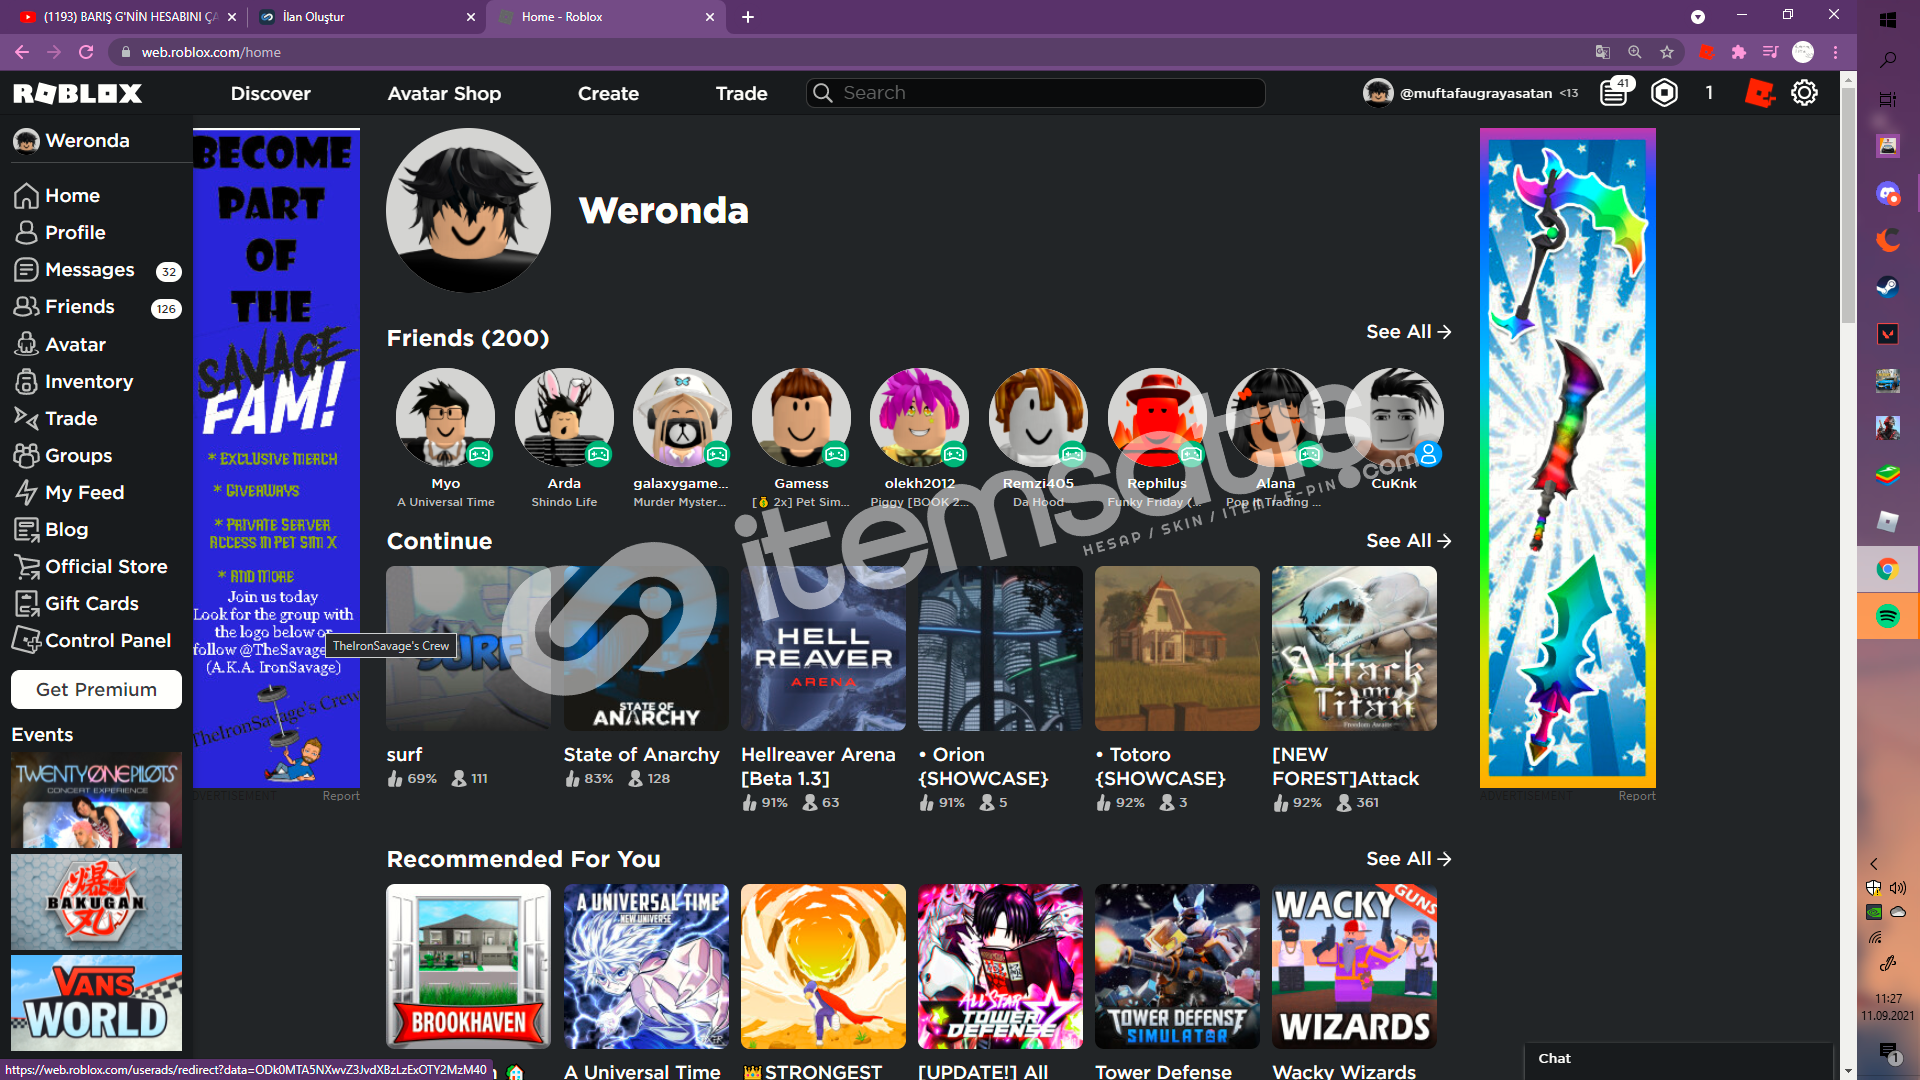The image size is (1920, 1080).
Task: Open the Wacky Wizards recommended game
Action: point(1354,966)
